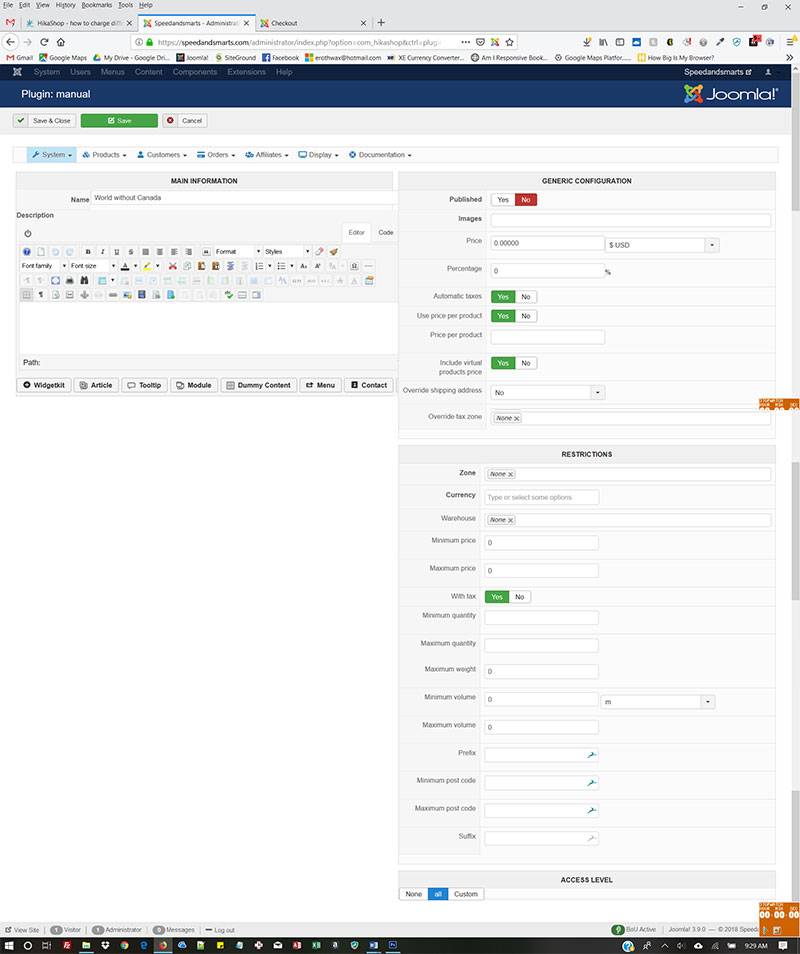Open the Font family dropdown
This screenshot has width=800, height=954.
(x=44, y=266)
